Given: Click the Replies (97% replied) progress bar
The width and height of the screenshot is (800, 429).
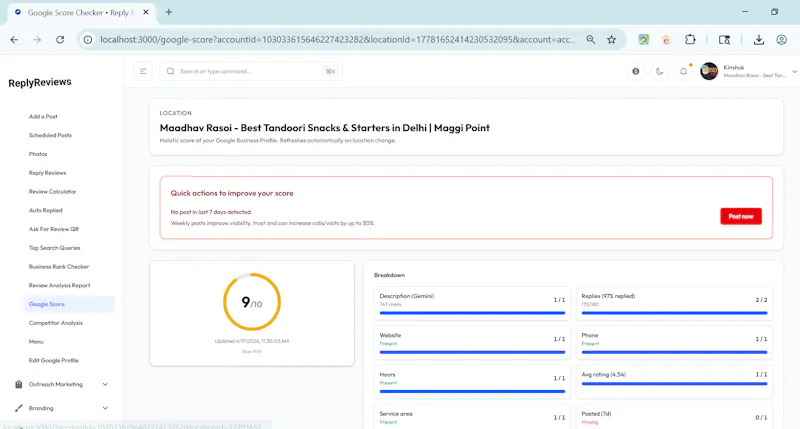Looking at the screenshot, I should 674,313.
